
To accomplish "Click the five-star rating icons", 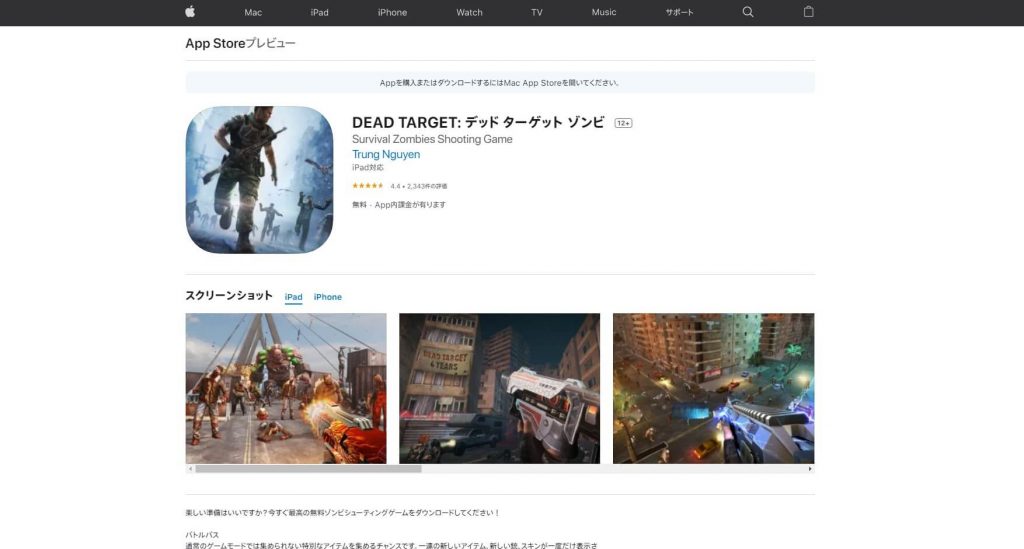I will (367, 186).
